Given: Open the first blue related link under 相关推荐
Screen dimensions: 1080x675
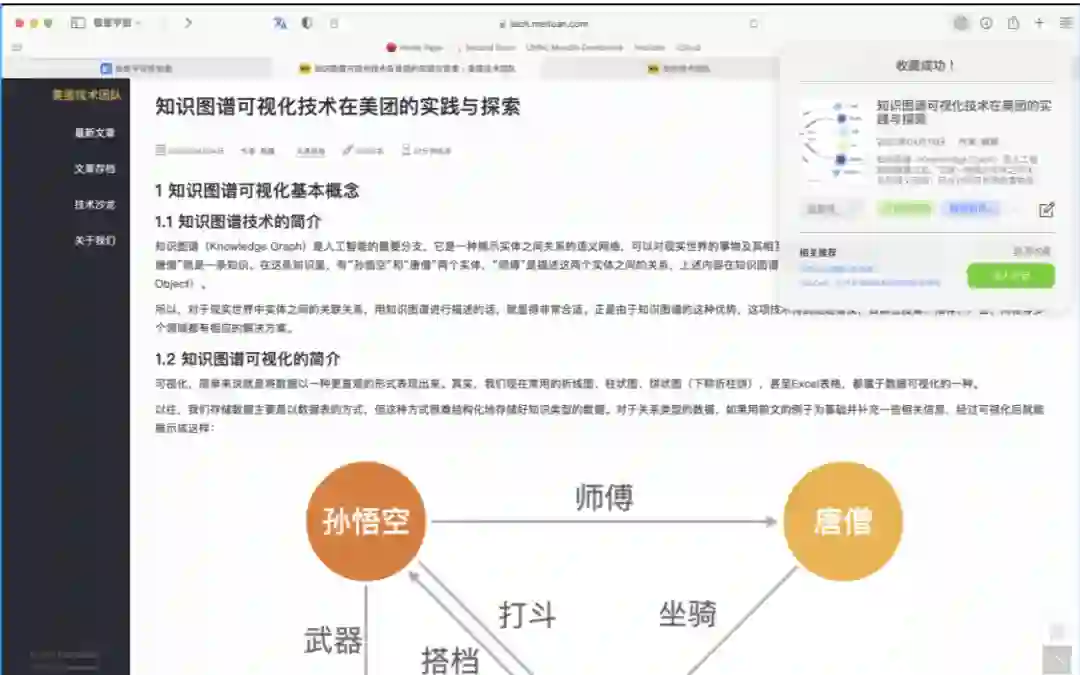Looking at the screenshot, I should (837, 269).
